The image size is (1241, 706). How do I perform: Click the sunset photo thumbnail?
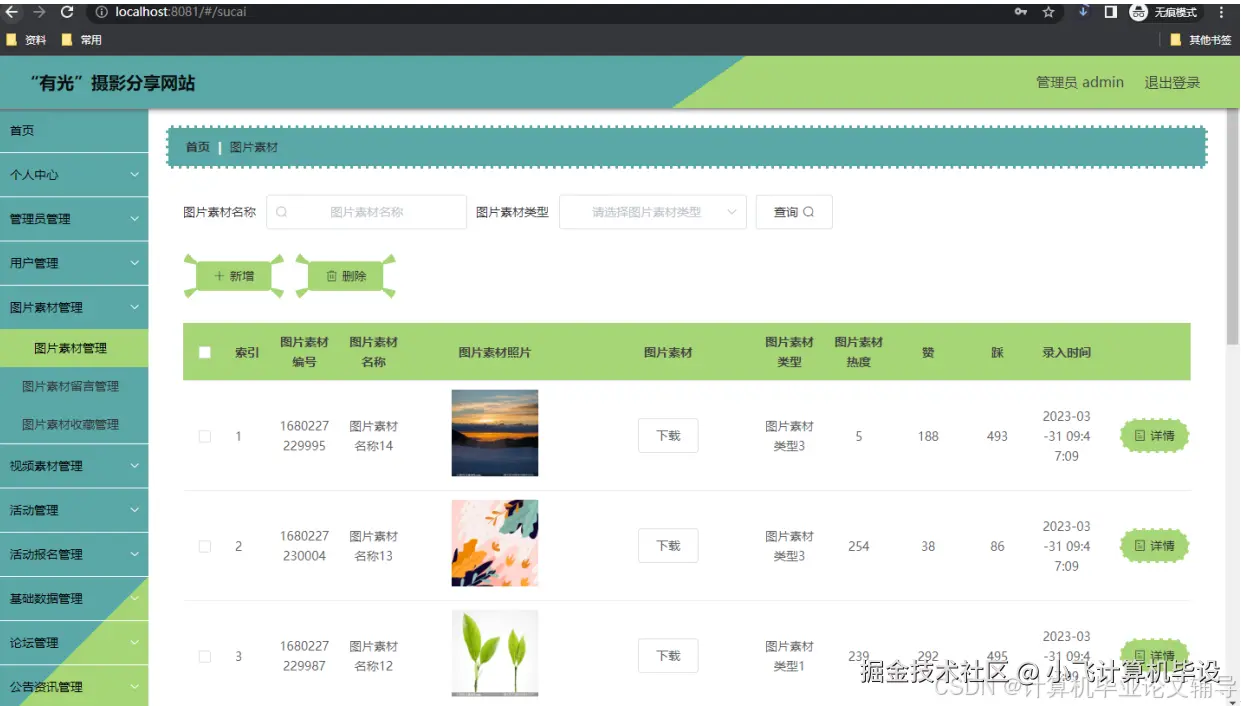pyautogui.click(x=495, y=433)
